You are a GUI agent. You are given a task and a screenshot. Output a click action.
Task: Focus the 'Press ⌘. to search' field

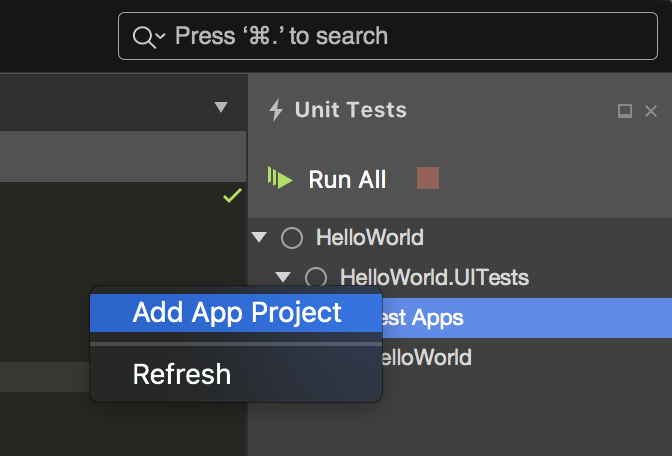coord(388,36)
